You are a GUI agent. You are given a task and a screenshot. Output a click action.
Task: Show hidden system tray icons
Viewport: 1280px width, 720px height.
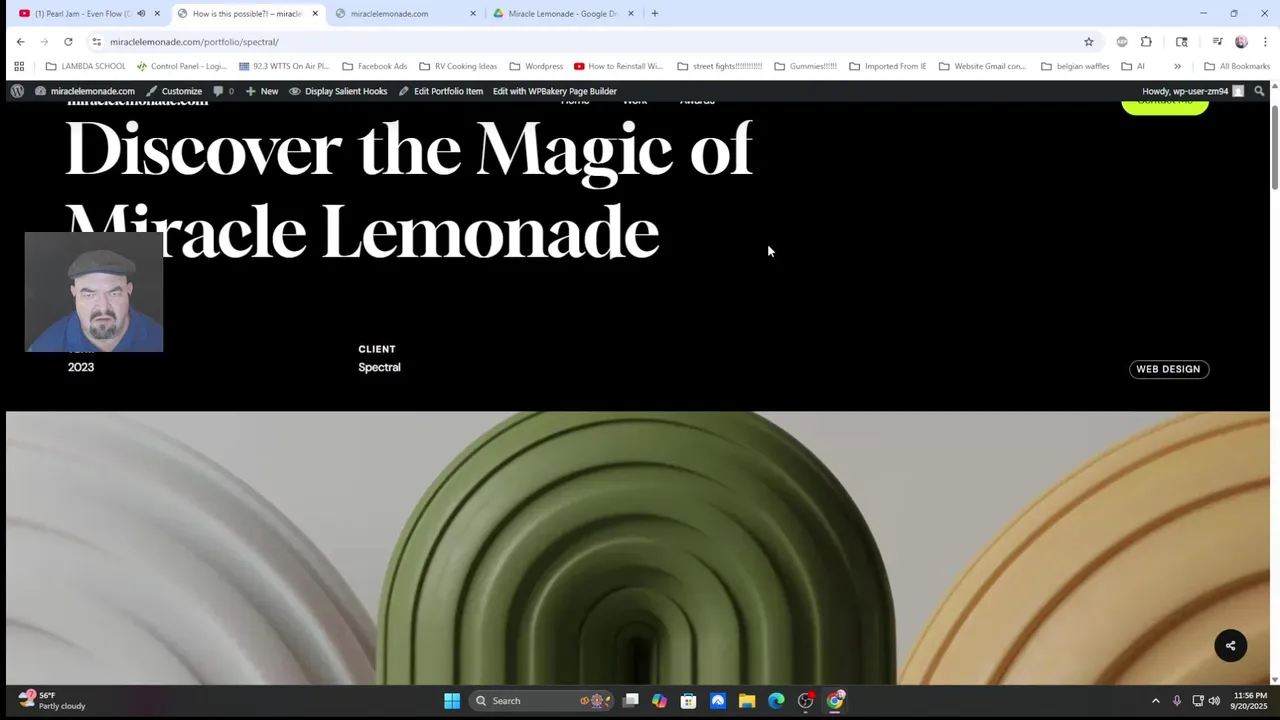(1156, 701)
